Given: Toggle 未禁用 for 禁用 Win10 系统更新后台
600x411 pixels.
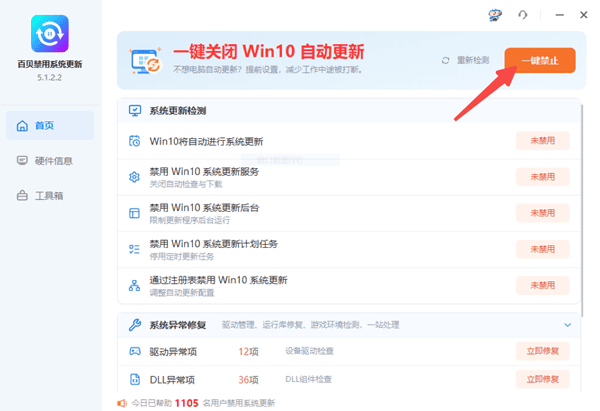Looking at the screenshot, I should point(543,213).
